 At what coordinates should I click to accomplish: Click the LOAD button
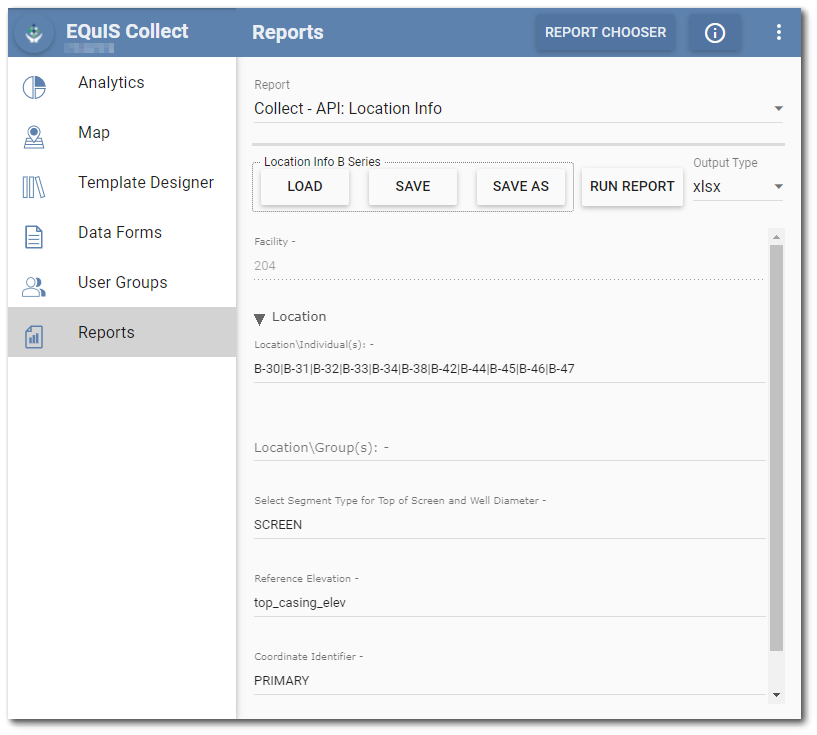304,186
